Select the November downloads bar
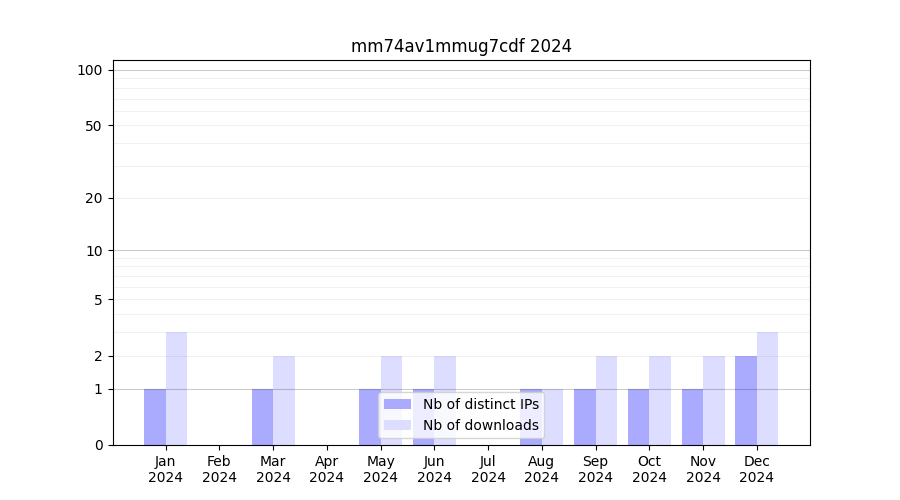This screenshot has height=500, width=900. tap(714, 400)
